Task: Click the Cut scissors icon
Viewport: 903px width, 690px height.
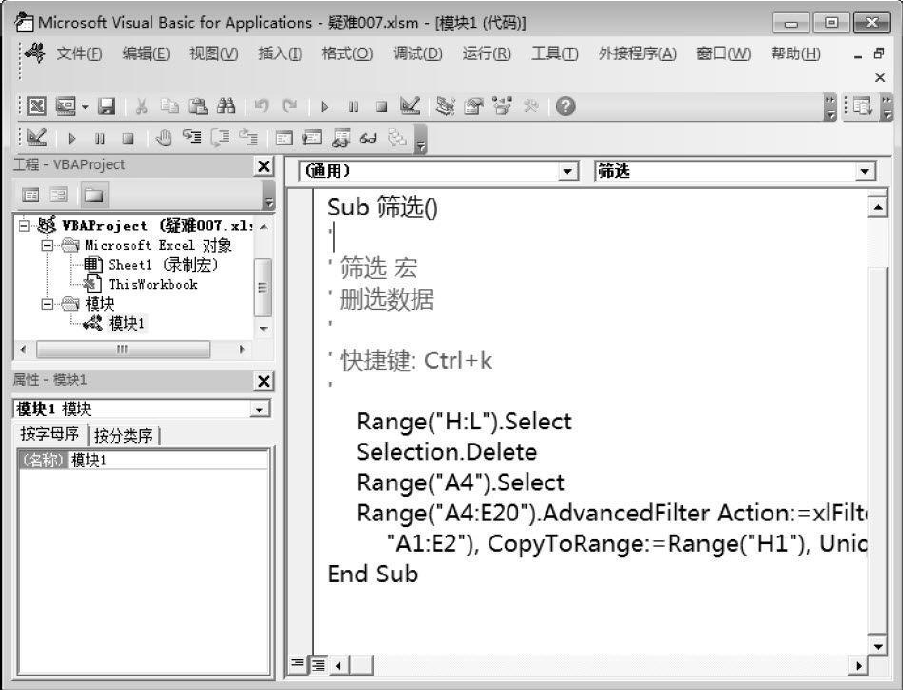Action: pyautogui.click(x=141, y=106)
